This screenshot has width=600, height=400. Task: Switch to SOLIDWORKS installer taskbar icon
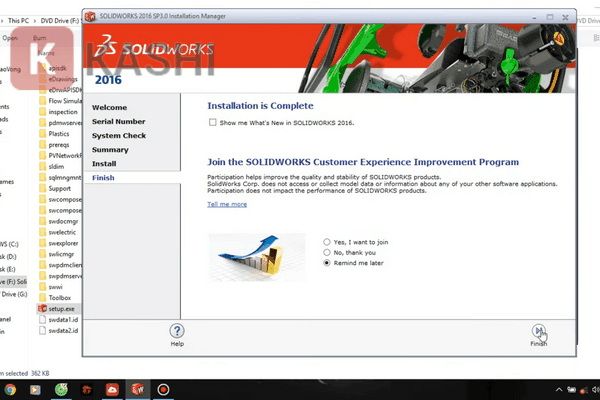(x=138, y=390)
